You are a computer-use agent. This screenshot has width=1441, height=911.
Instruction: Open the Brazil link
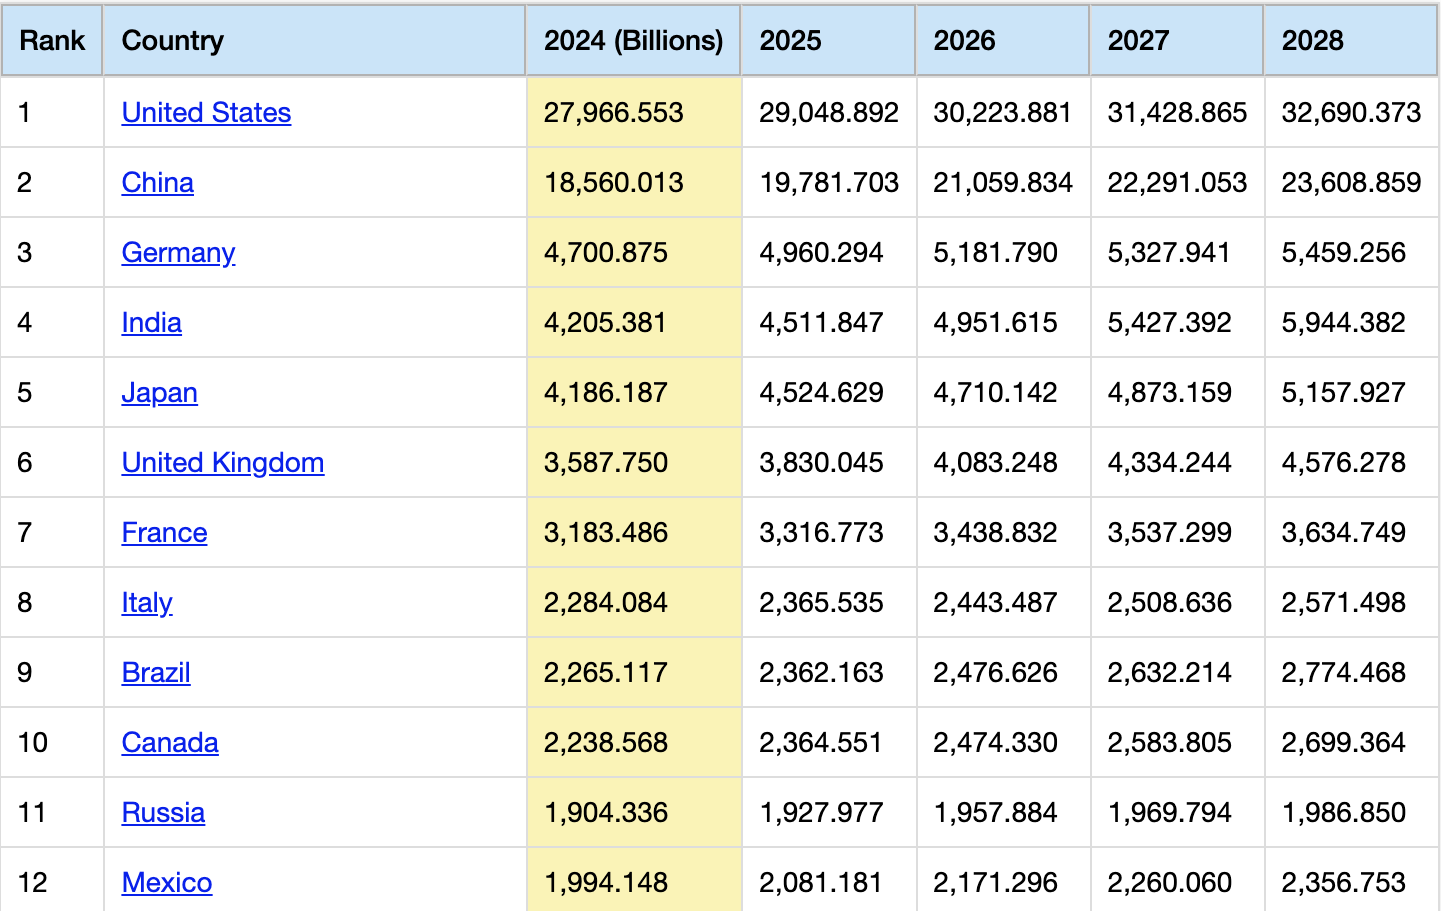(156, 673)
